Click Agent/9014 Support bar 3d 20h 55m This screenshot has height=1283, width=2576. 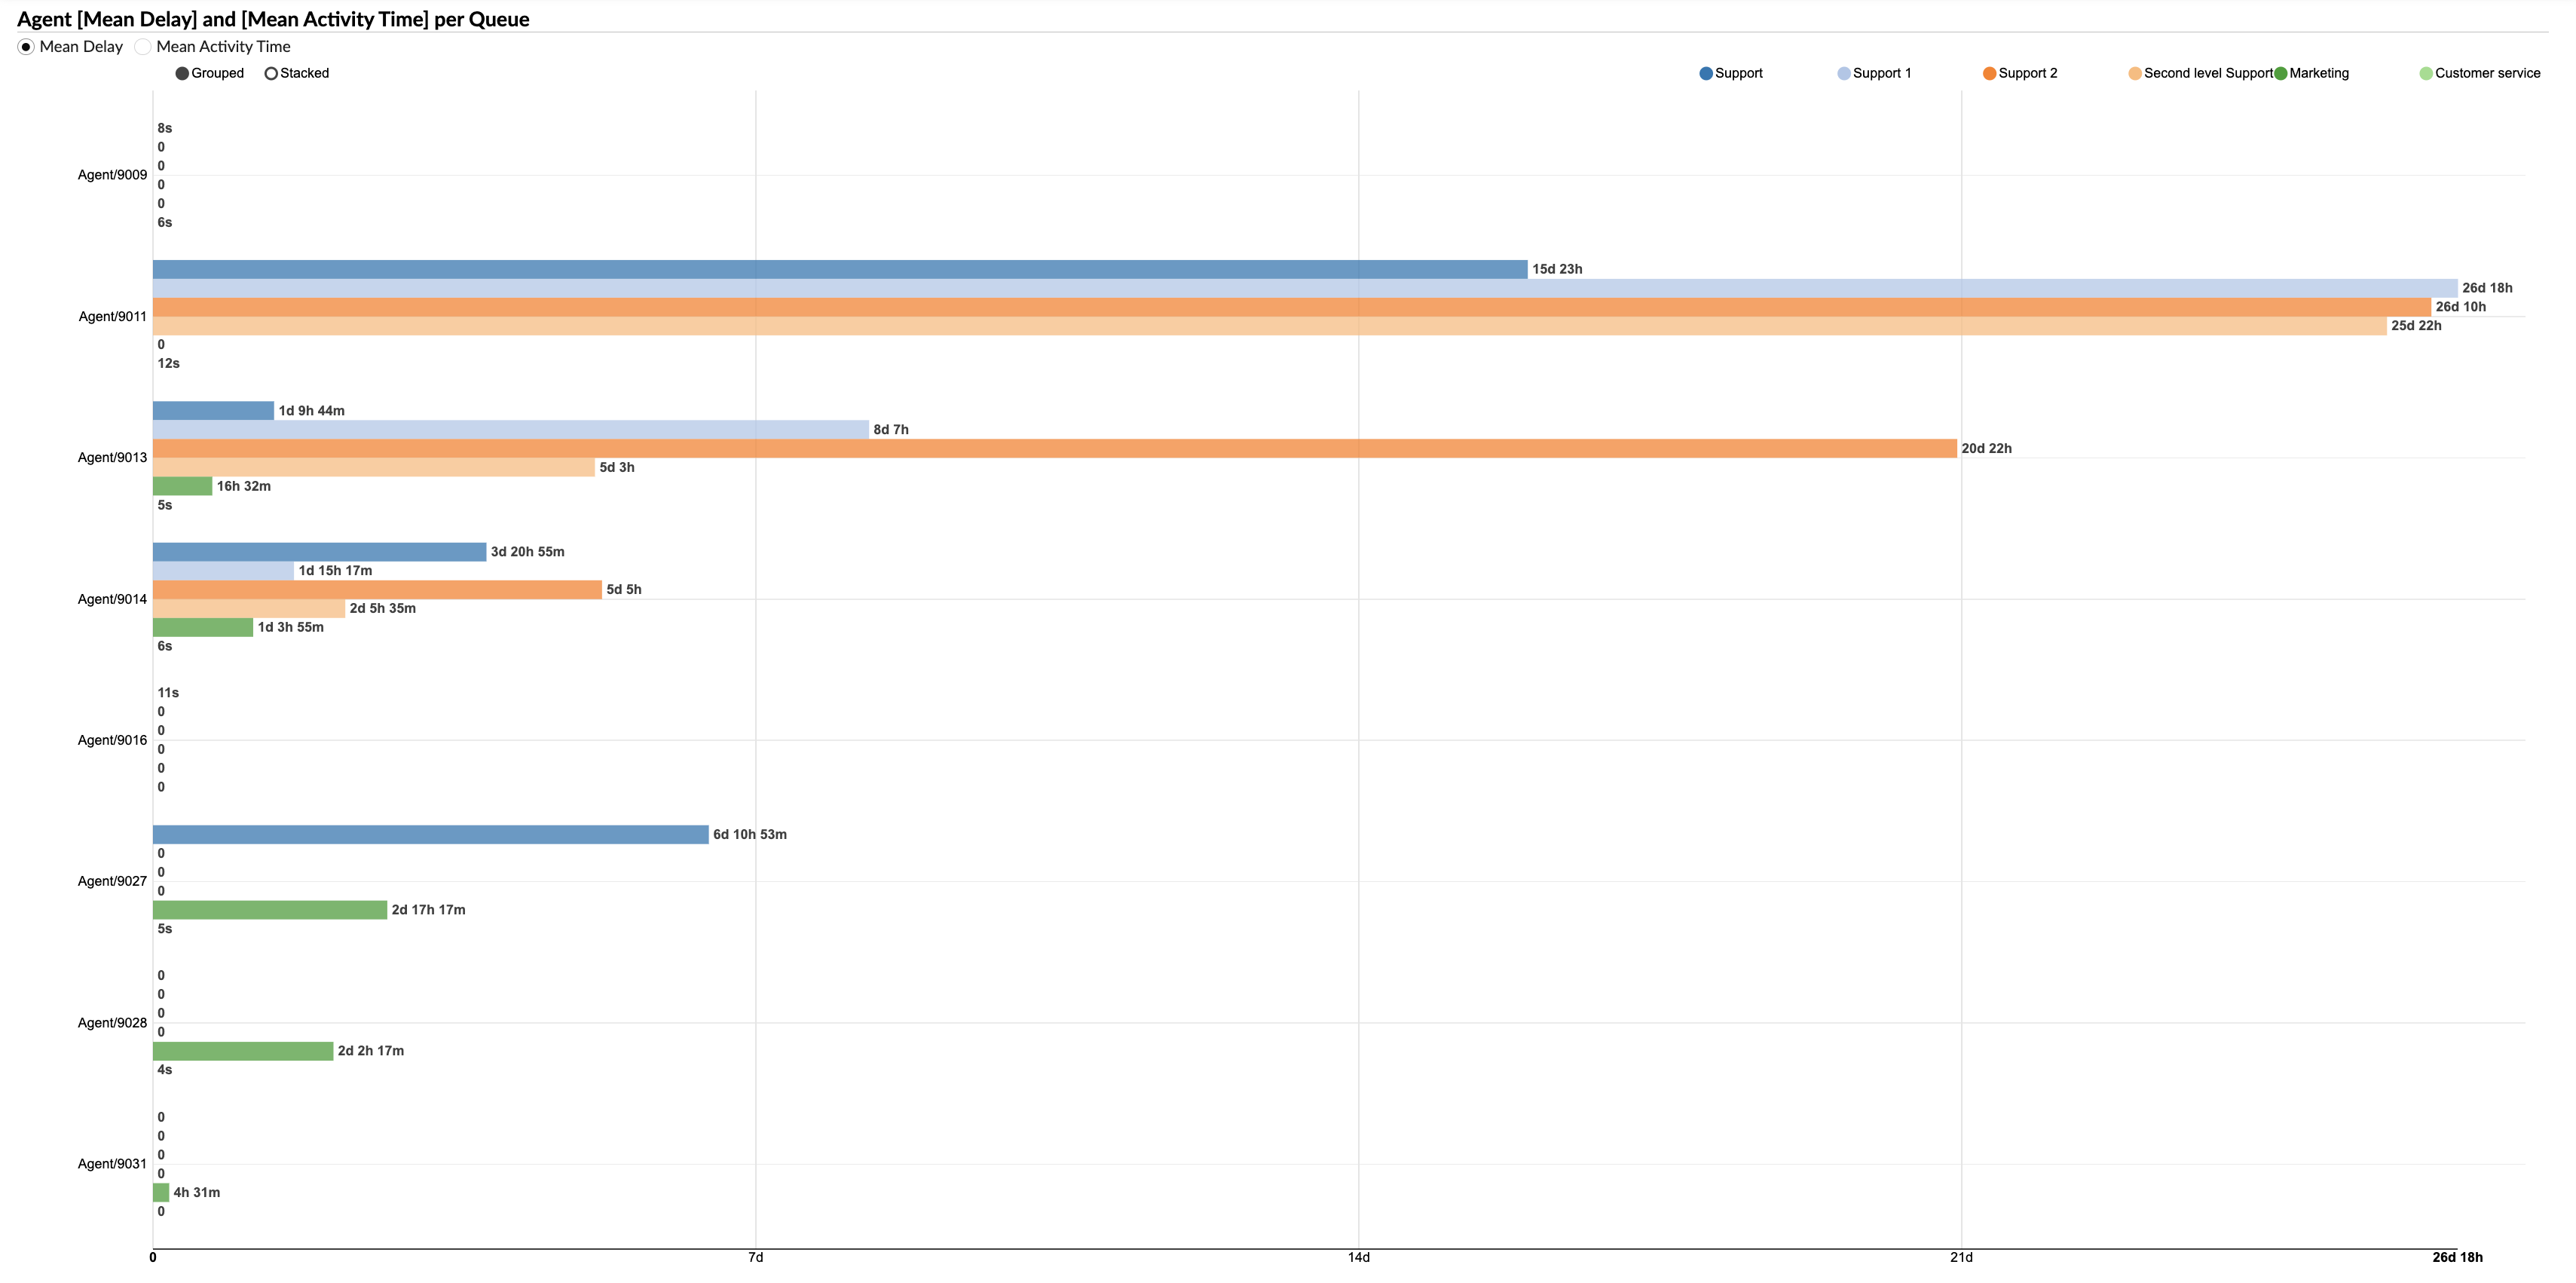(x=320, y=552)
